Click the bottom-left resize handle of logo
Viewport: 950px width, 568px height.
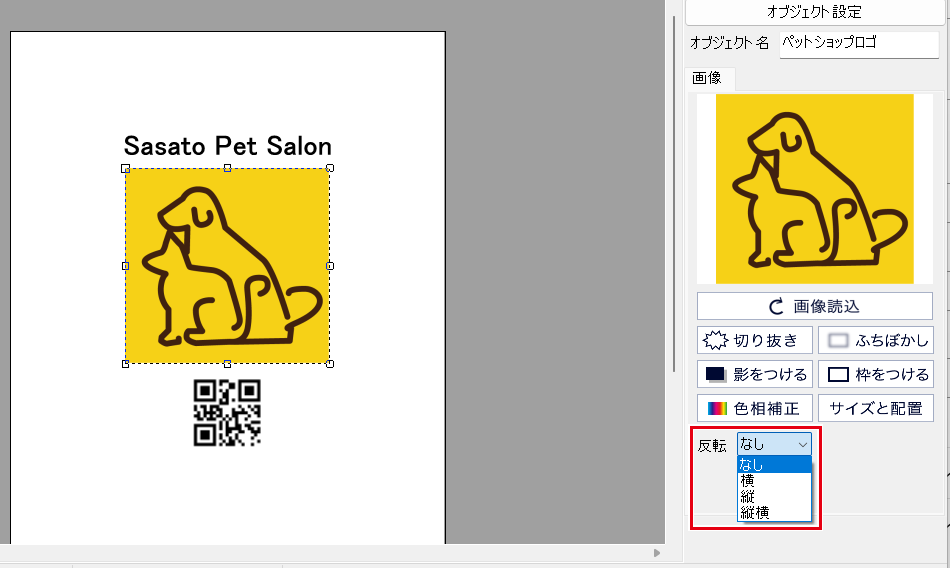point(125,364)
